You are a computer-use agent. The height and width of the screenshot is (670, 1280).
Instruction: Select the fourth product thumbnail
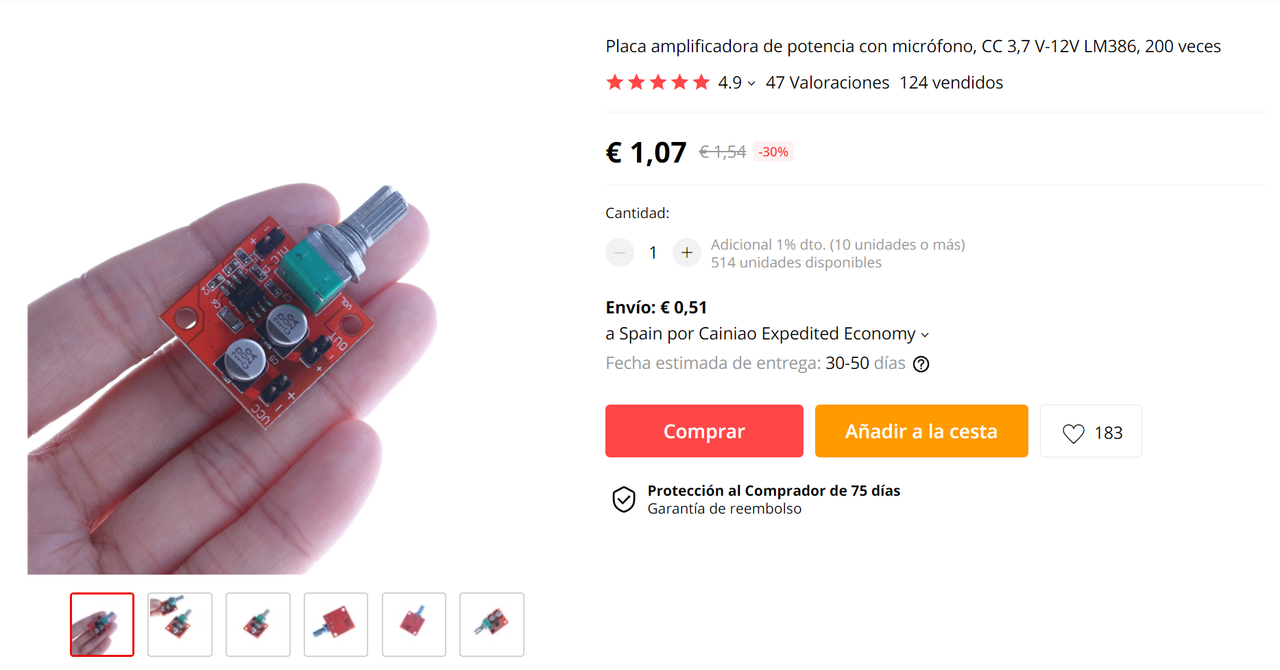336,625
